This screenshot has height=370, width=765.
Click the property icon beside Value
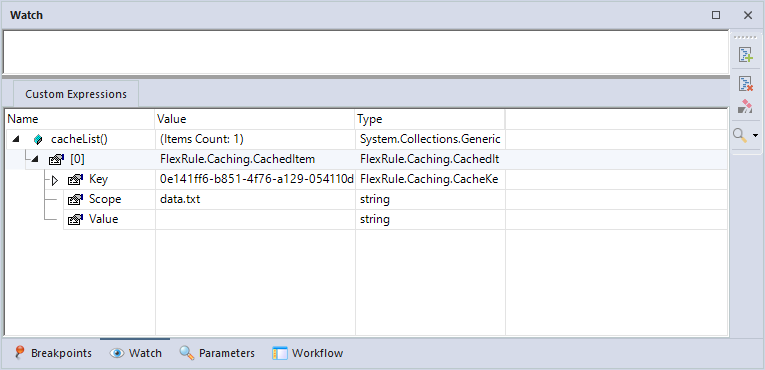click(75, 220)
